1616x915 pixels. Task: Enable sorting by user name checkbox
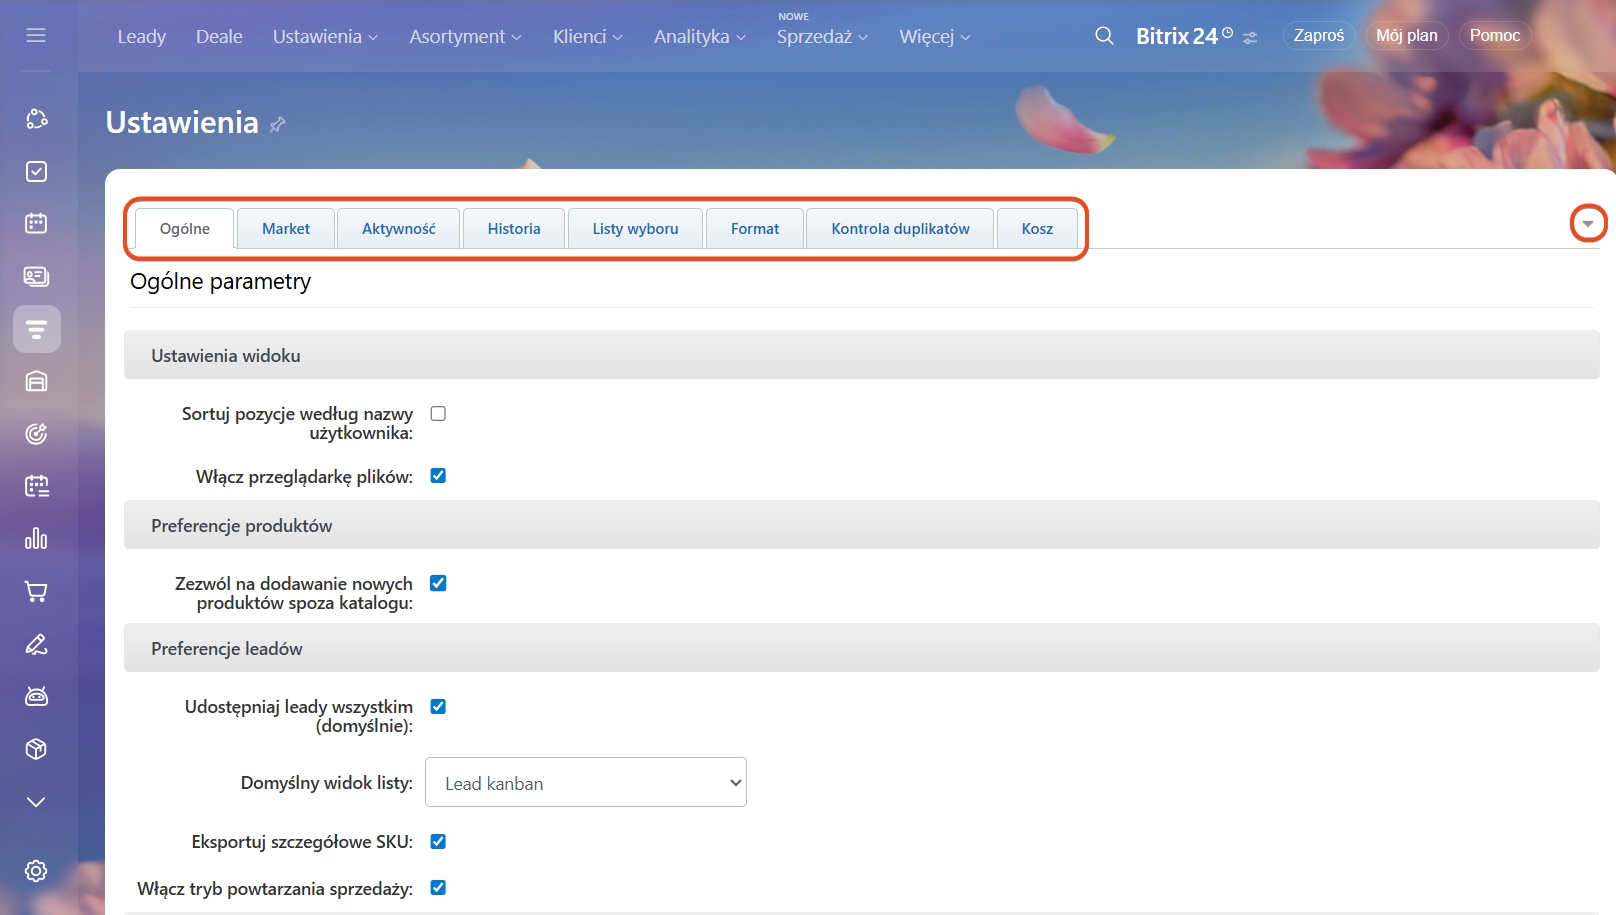coord(438,414)
